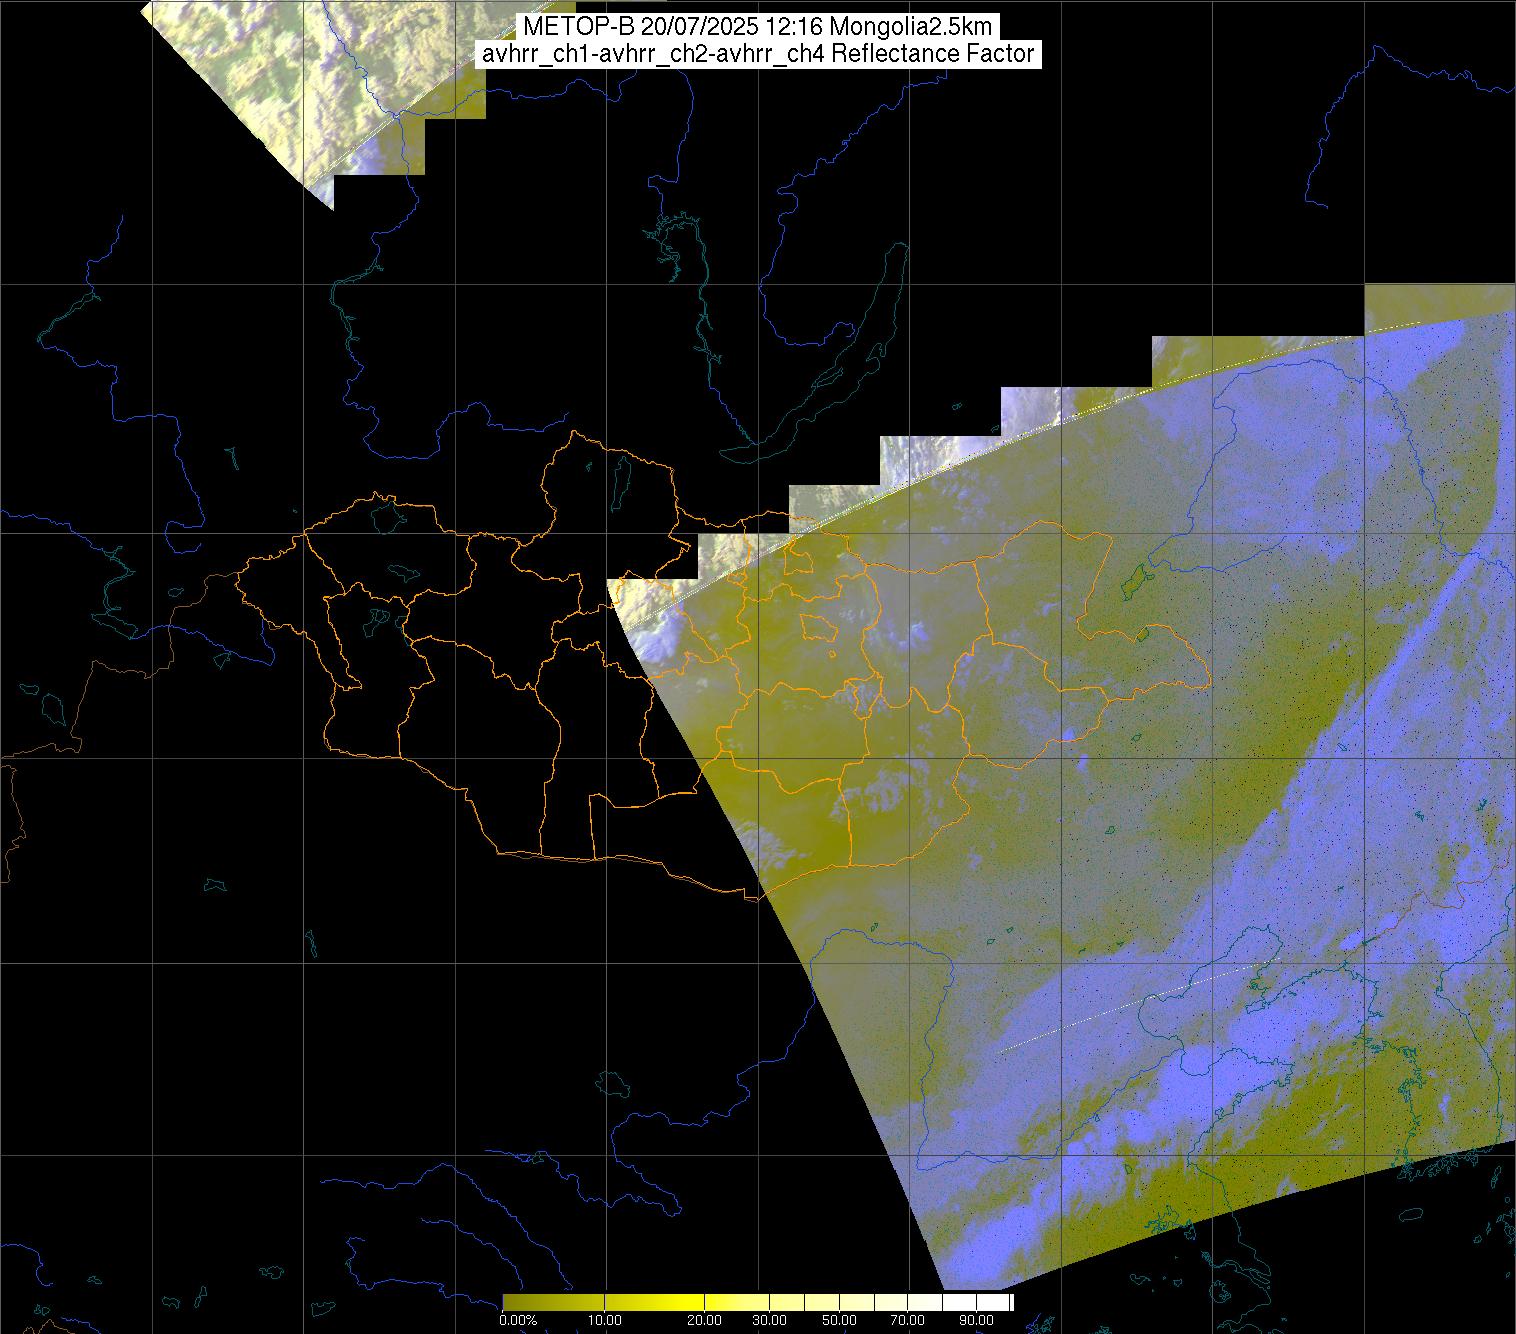
Task: Click the 30.00 label on the color bar
Action: click(x=770, y=1320)
